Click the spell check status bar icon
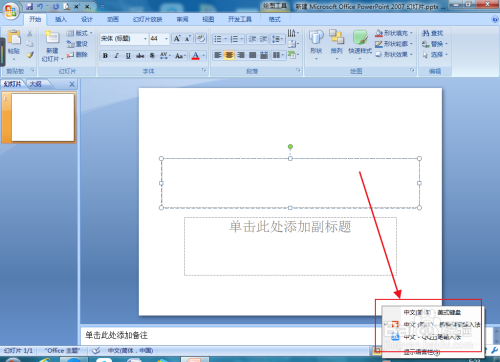The image size is (500, 362). pyautogui.click(x=96, y=350)
